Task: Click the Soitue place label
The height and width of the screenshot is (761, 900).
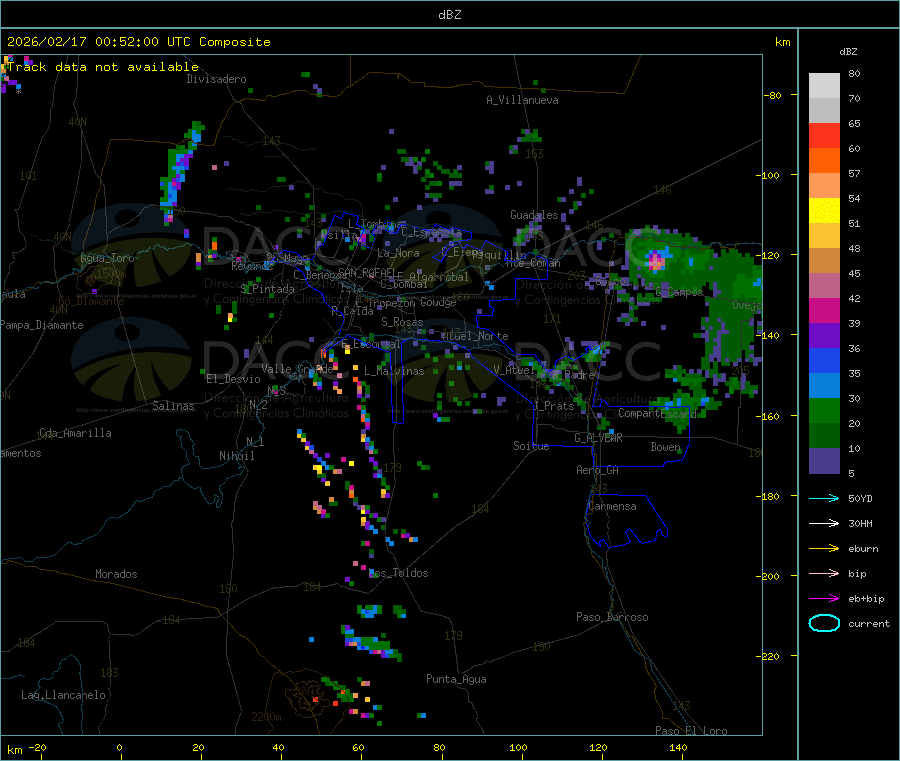Action: pos(531,446)
